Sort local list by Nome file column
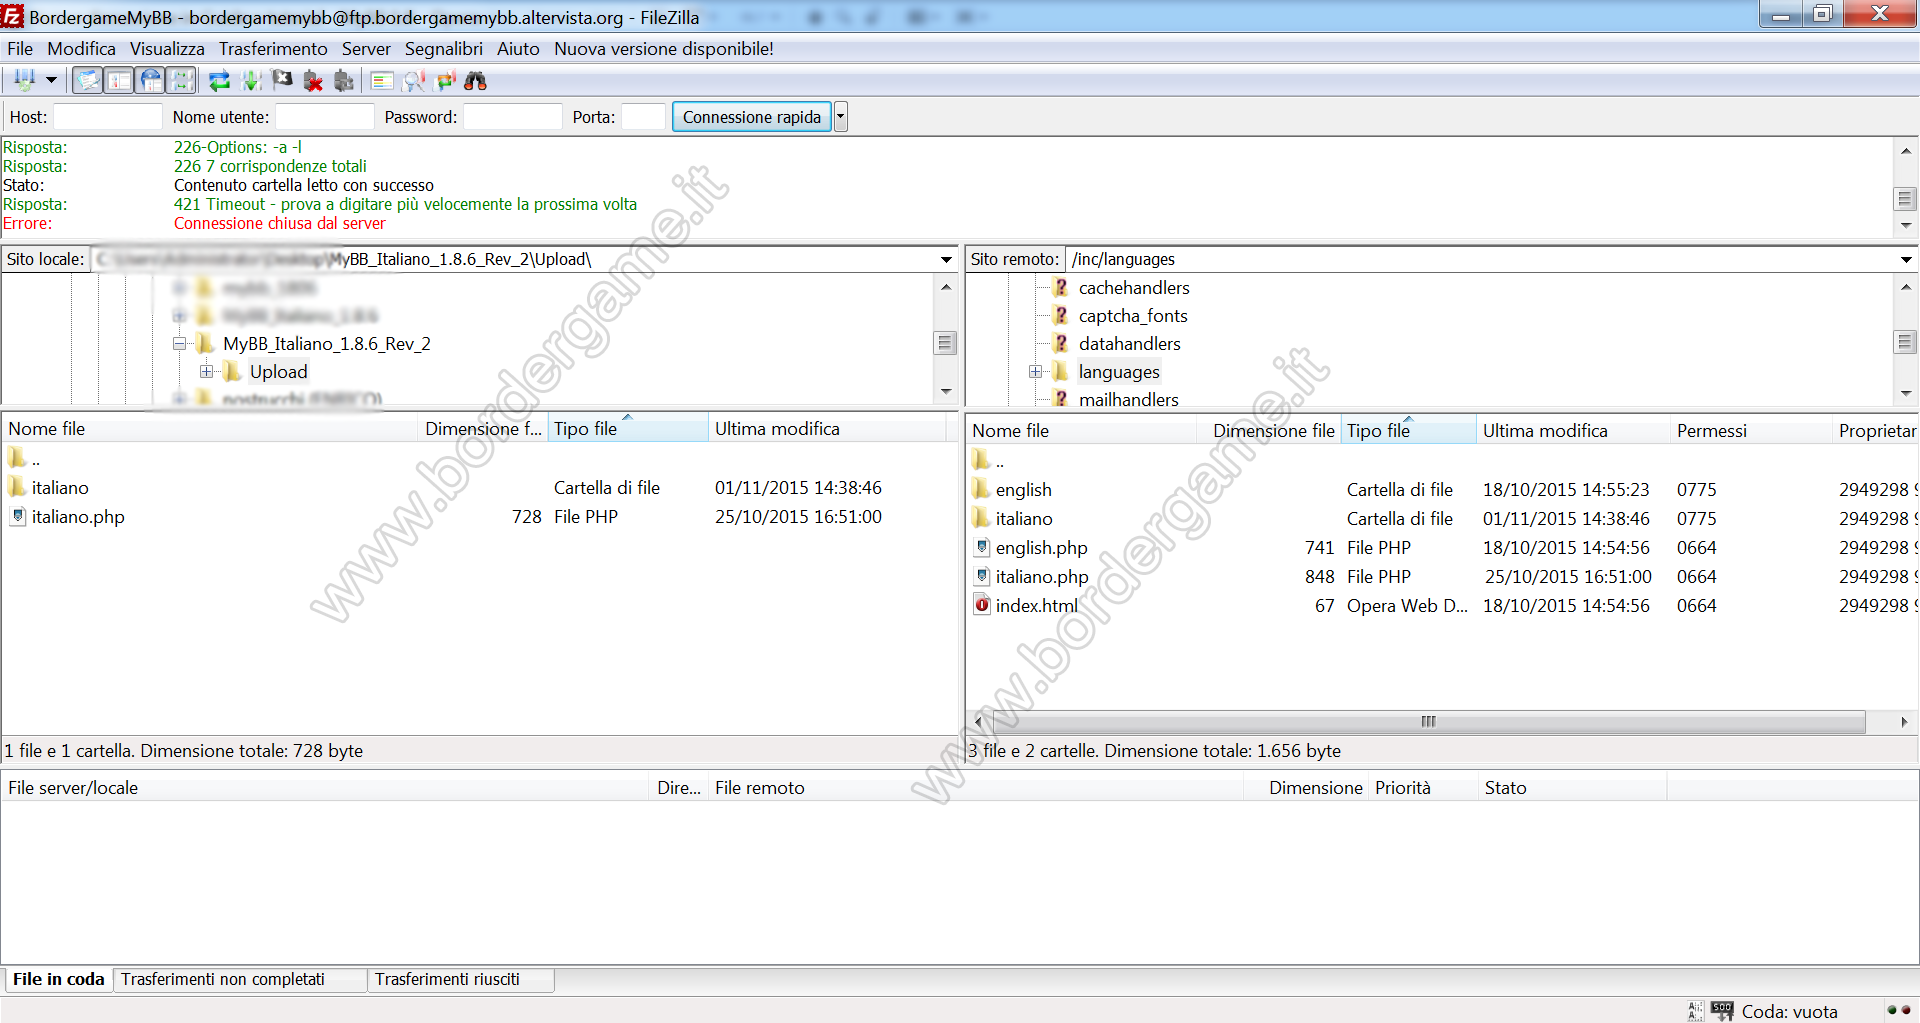 tap(210, 429)
